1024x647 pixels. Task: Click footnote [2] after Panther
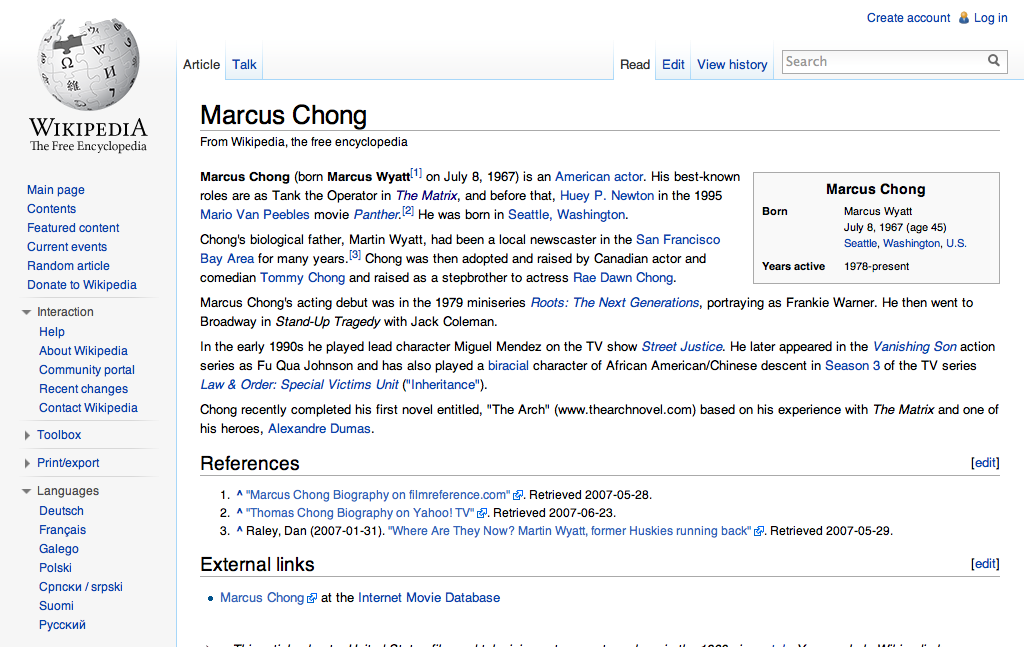pos(408,210)
